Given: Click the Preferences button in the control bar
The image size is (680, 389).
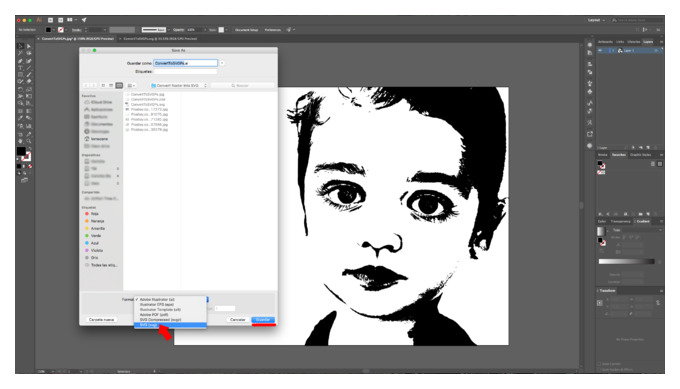Looking at the screenshot, I should (x=273, y=30).
